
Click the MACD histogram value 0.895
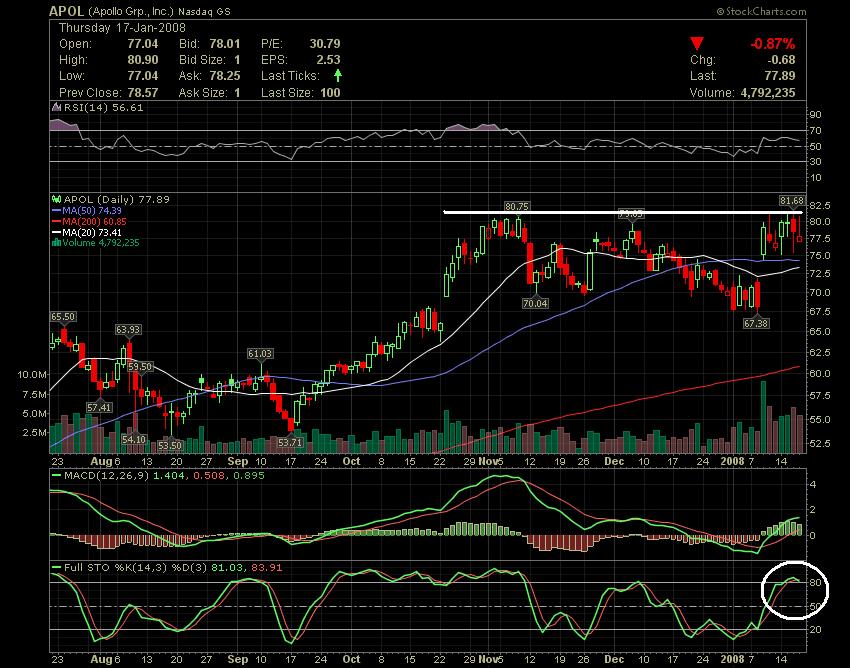tap(248, 476)
